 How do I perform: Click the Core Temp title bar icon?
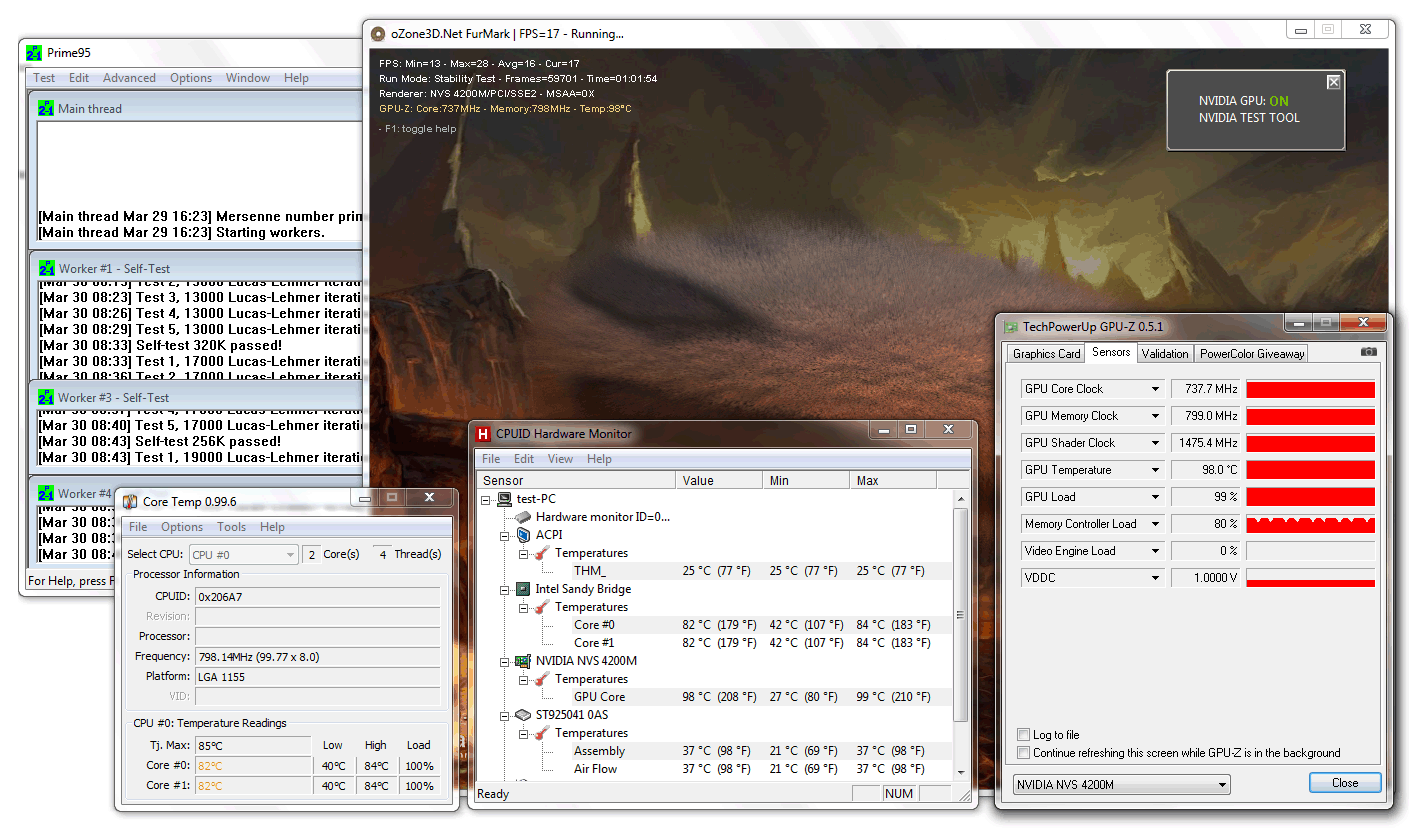click(130, 501)
